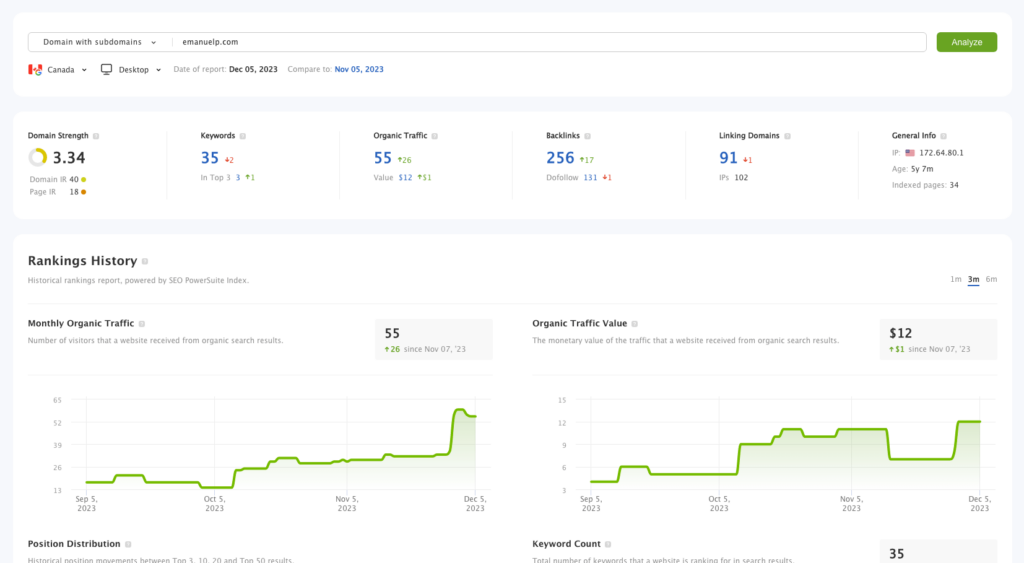Click the info icon beside General Info

click(x=944, y=136)
